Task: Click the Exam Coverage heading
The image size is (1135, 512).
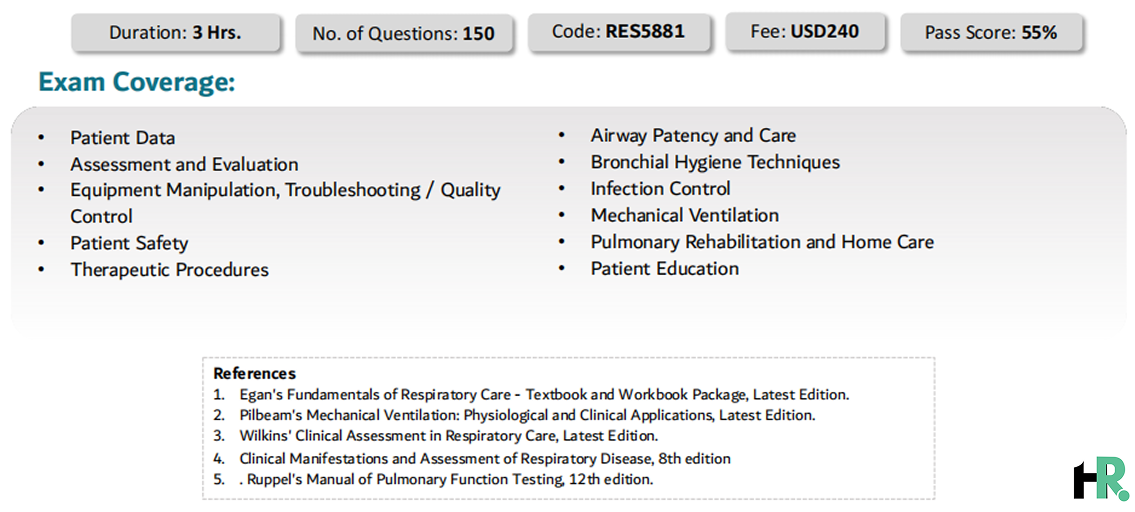Action: click(x=137, y=83)
